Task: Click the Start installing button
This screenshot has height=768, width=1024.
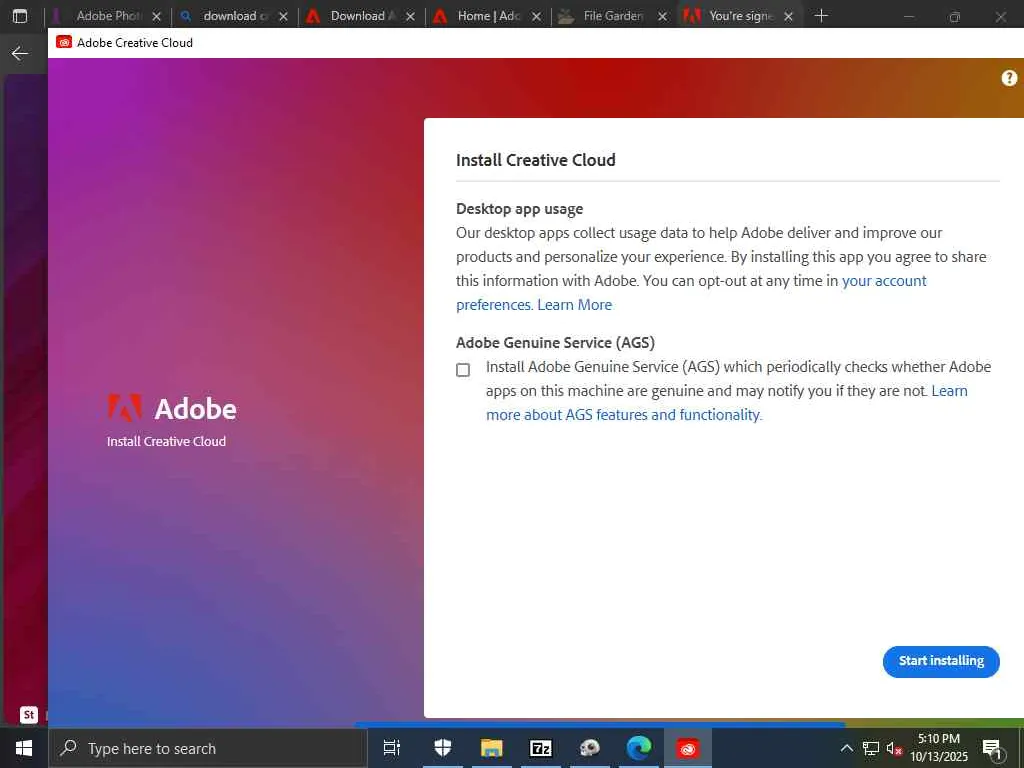Action: 941,661
